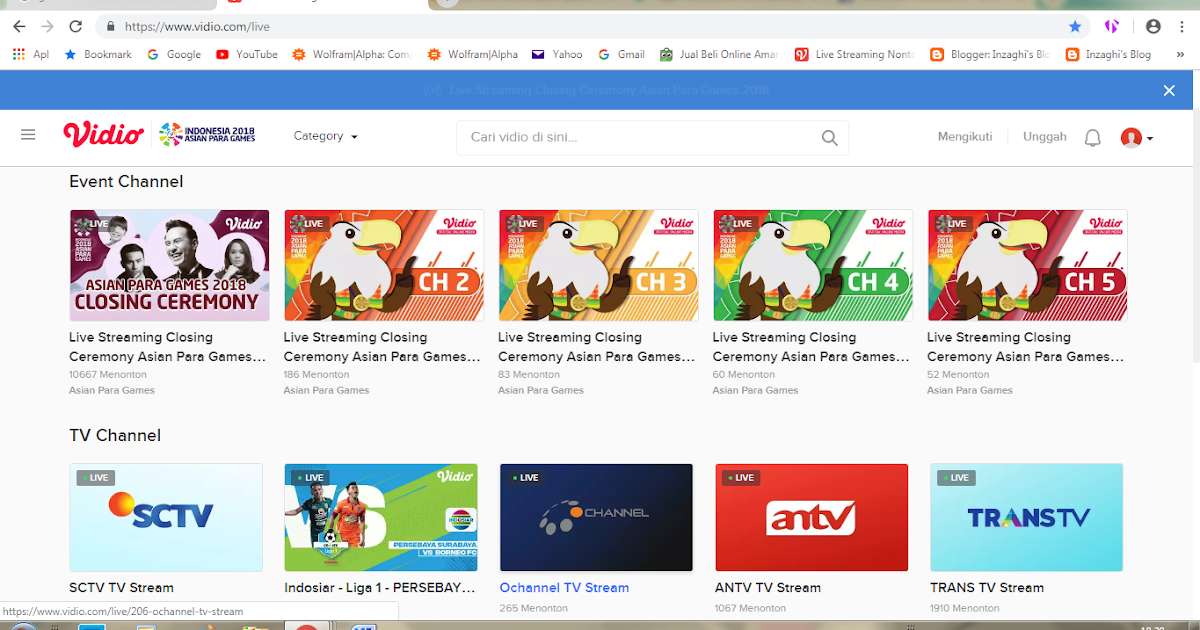Go back with the browser back arrow

point(18,27)
